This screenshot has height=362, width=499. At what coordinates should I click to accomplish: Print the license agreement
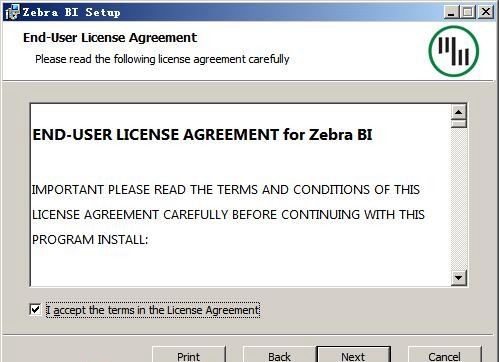click(x=189, y=355)
